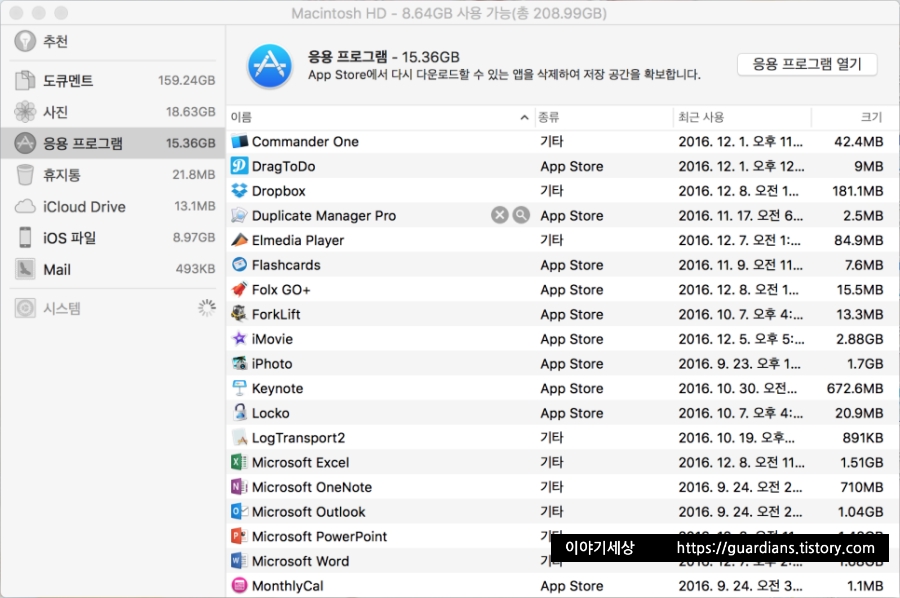The image size is (900, 598).
Task: Click the ForkLift app icon
Action: (239, 314)
